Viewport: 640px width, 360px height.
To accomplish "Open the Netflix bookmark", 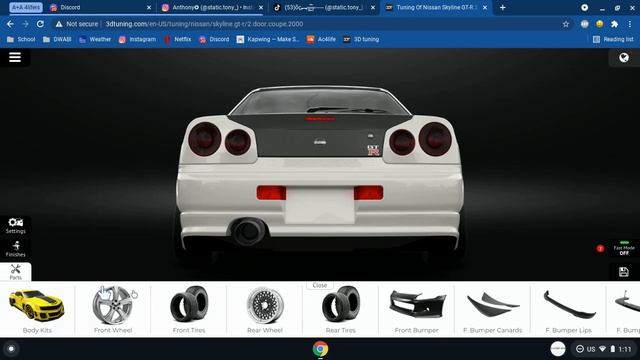I will 178,39.
